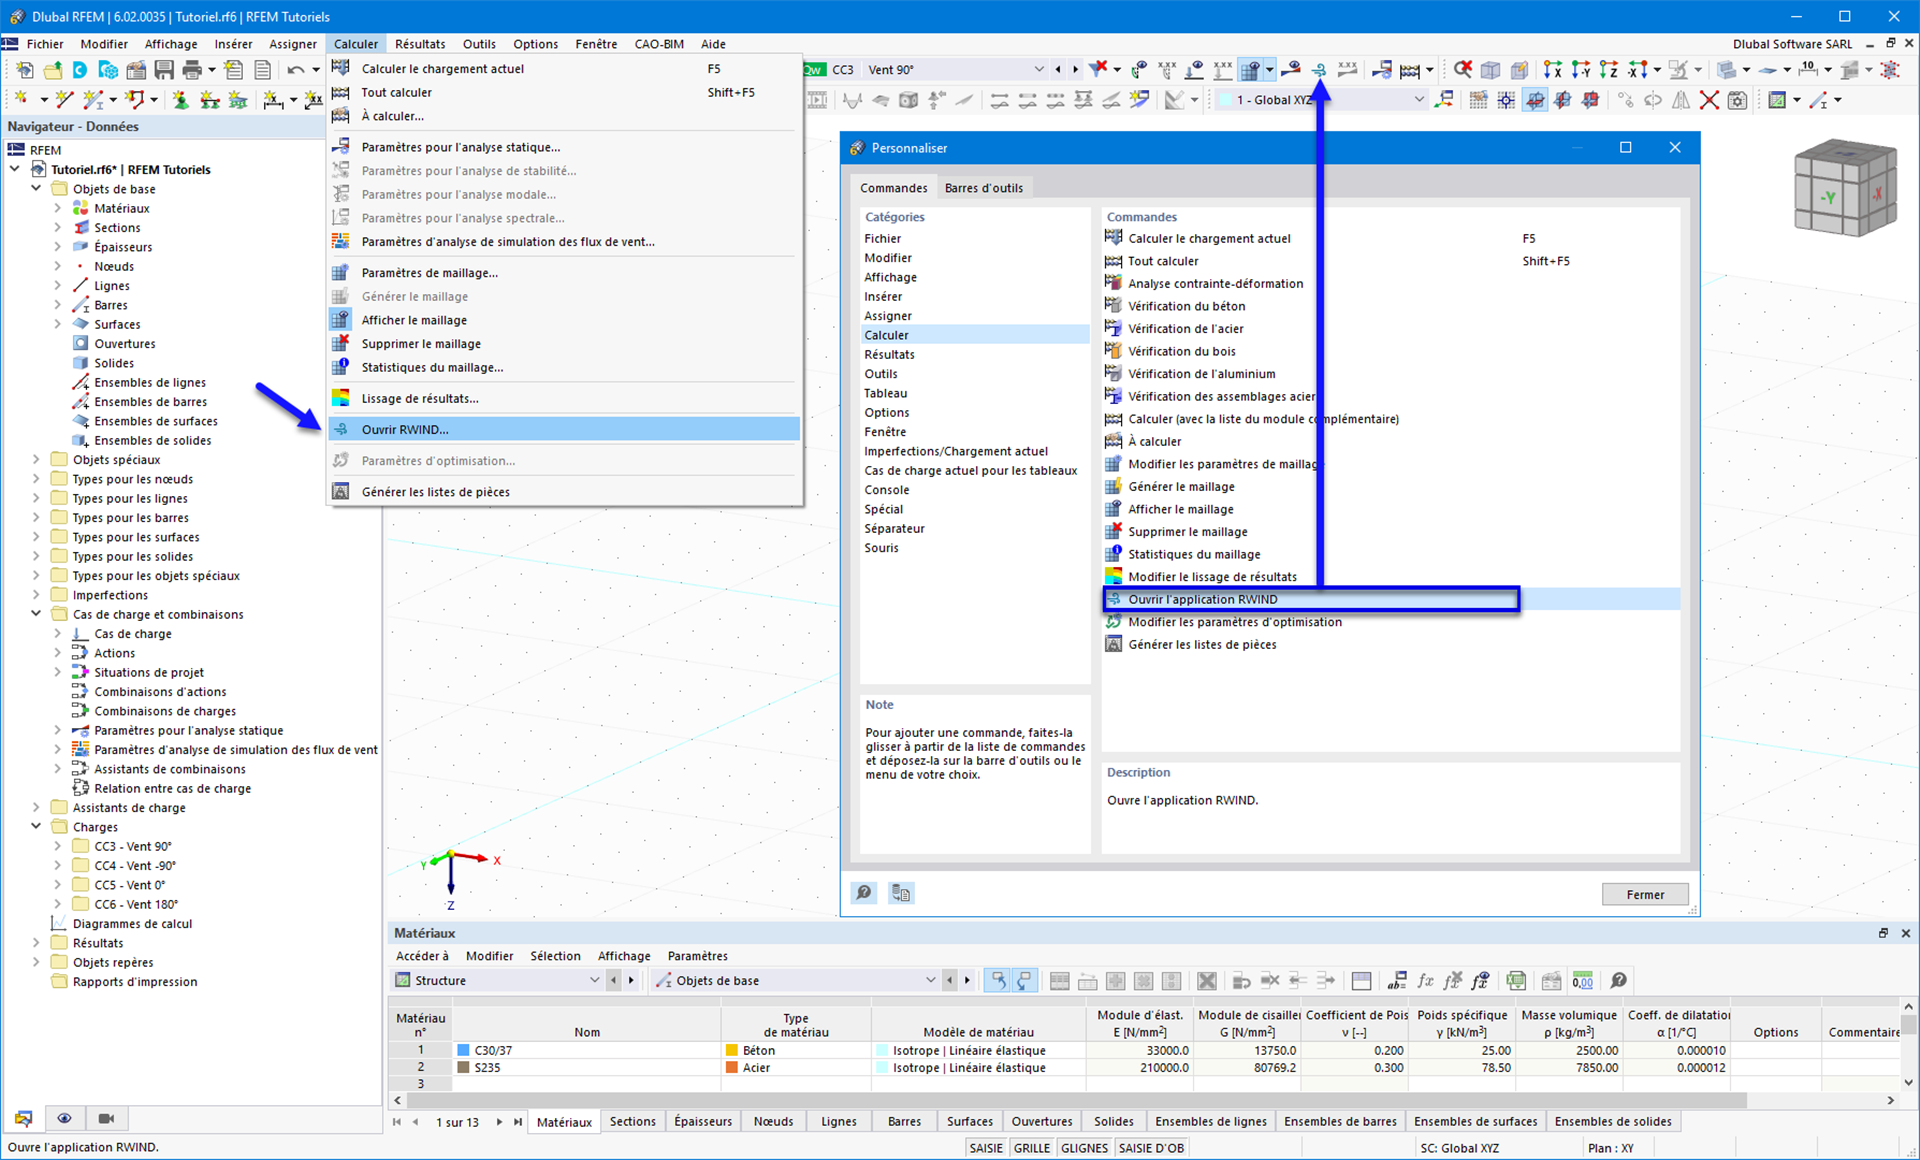Click the search magnifier in the Personnaliser dialog

pyautogui.click(x=863, y=892)
